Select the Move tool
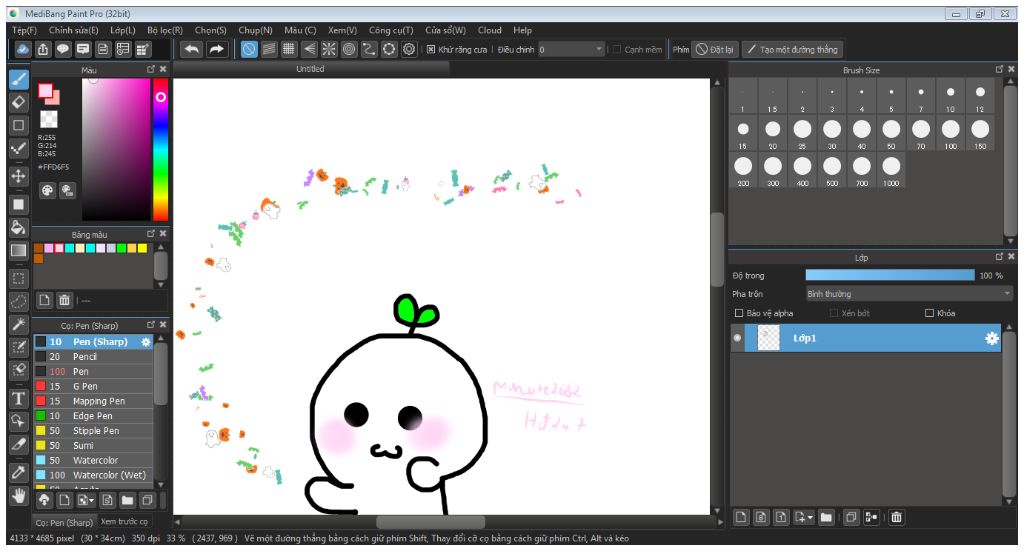 click(18, 176)
